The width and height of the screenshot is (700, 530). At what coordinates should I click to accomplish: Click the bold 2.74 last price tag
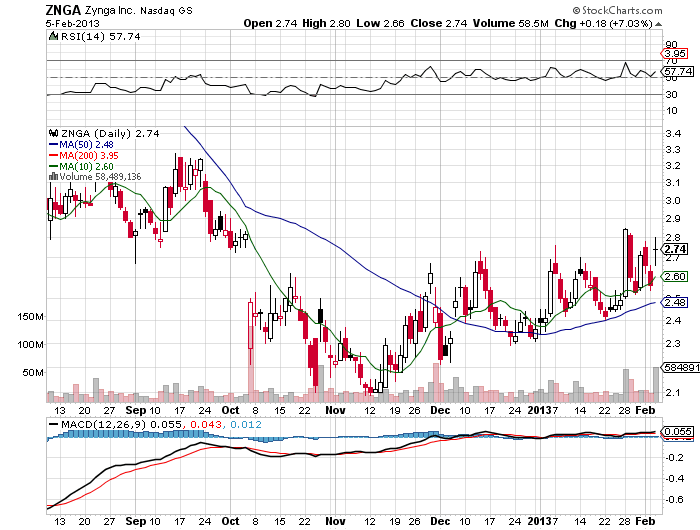[675, 249]
